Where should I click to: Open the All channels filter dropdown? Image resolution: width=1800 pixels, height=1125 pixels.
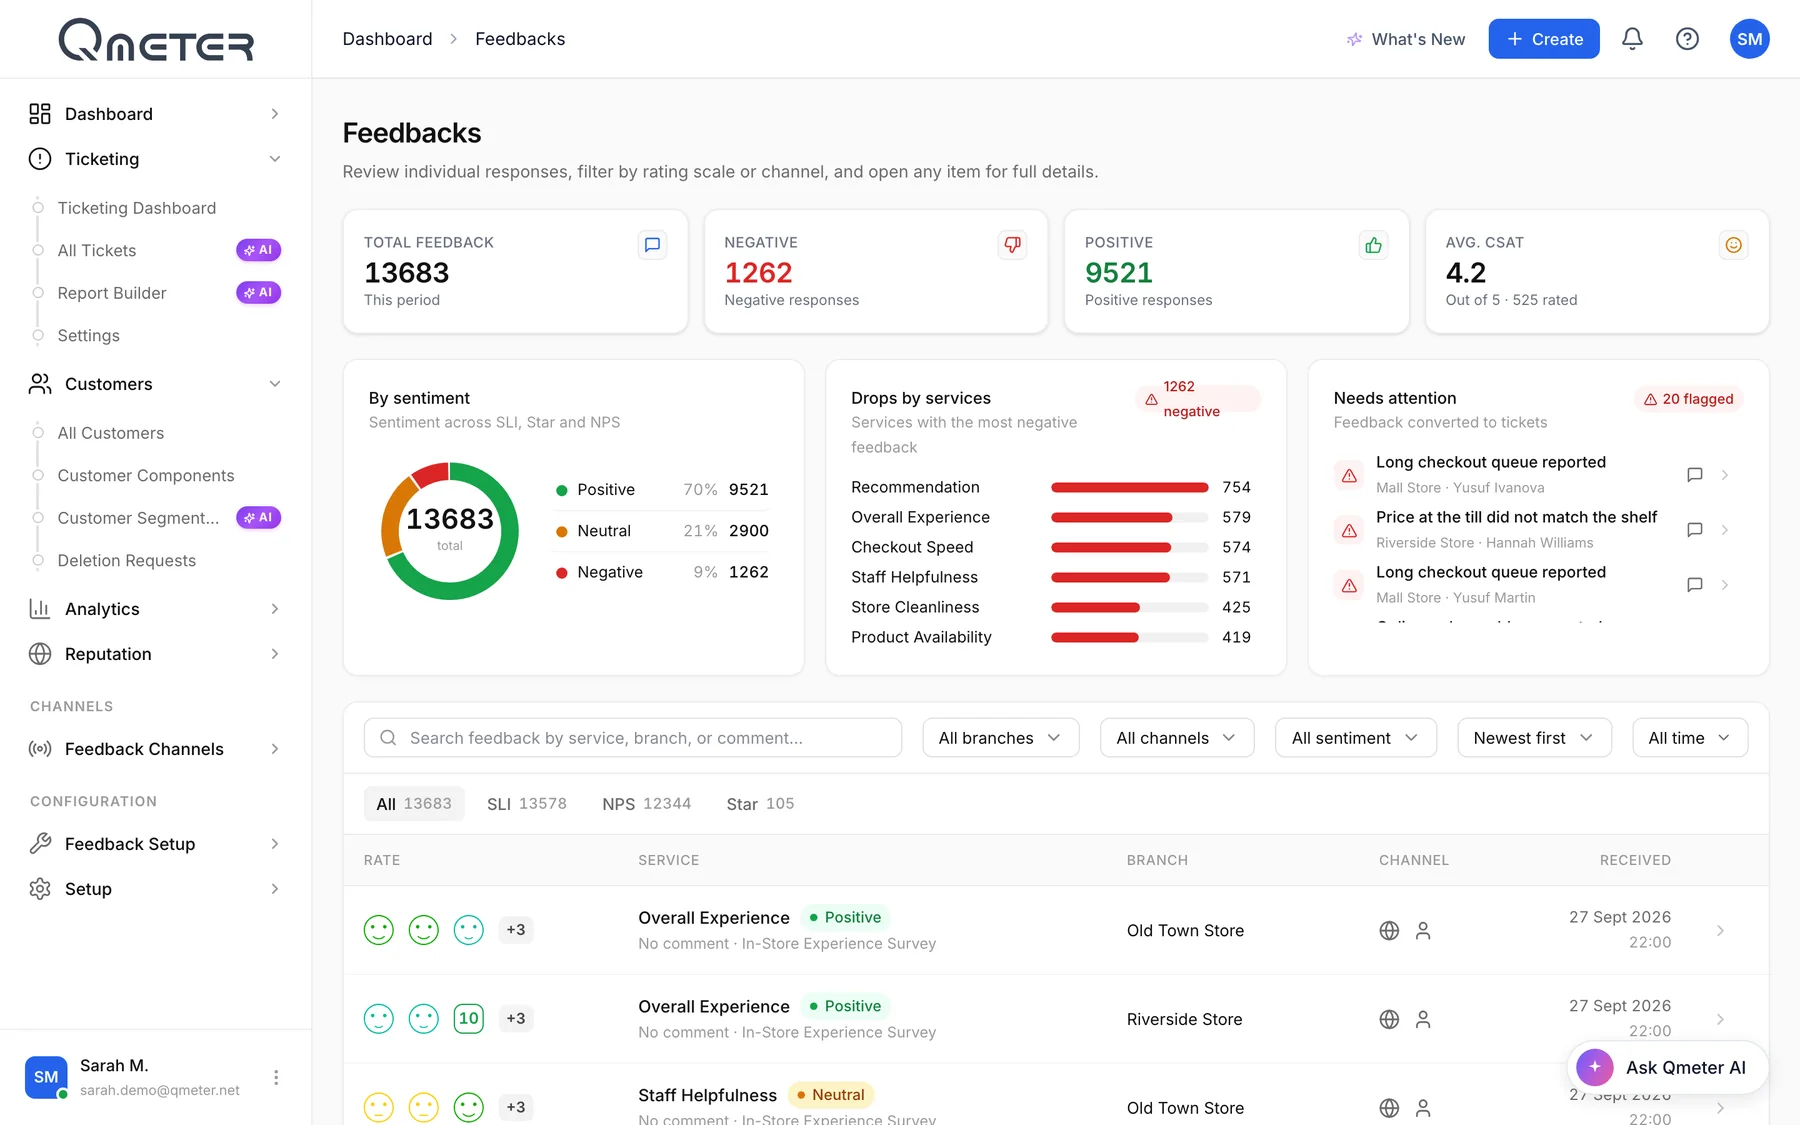(x=1177, y=738)
